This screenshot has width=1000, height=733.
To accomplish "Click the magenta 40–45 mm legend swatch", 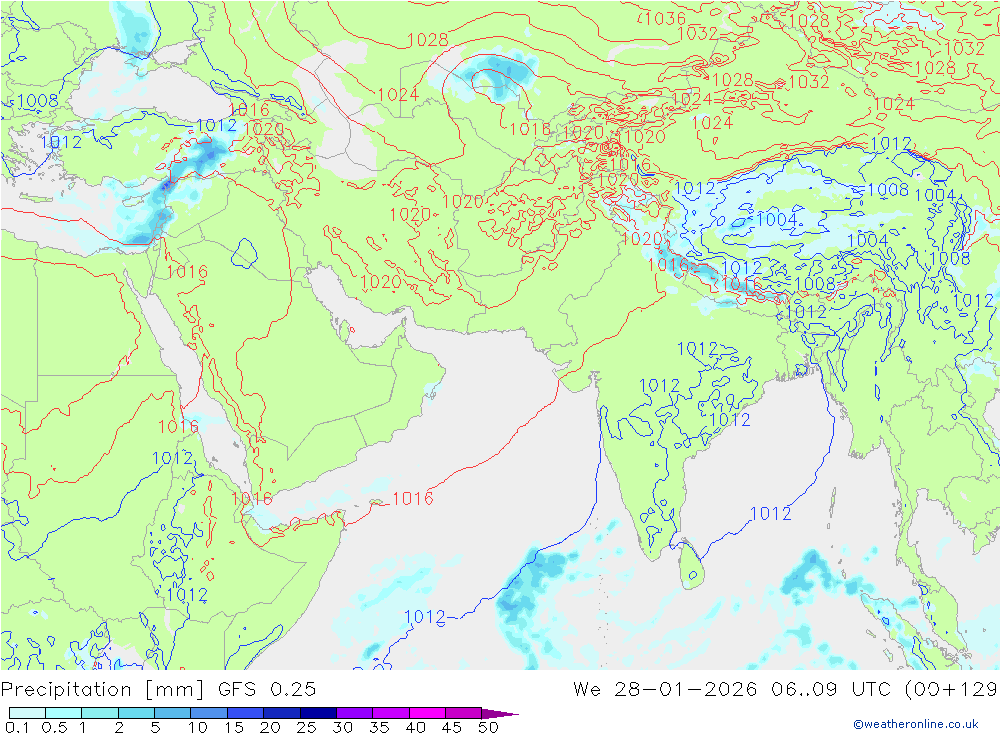I will [x=427, y=713].
